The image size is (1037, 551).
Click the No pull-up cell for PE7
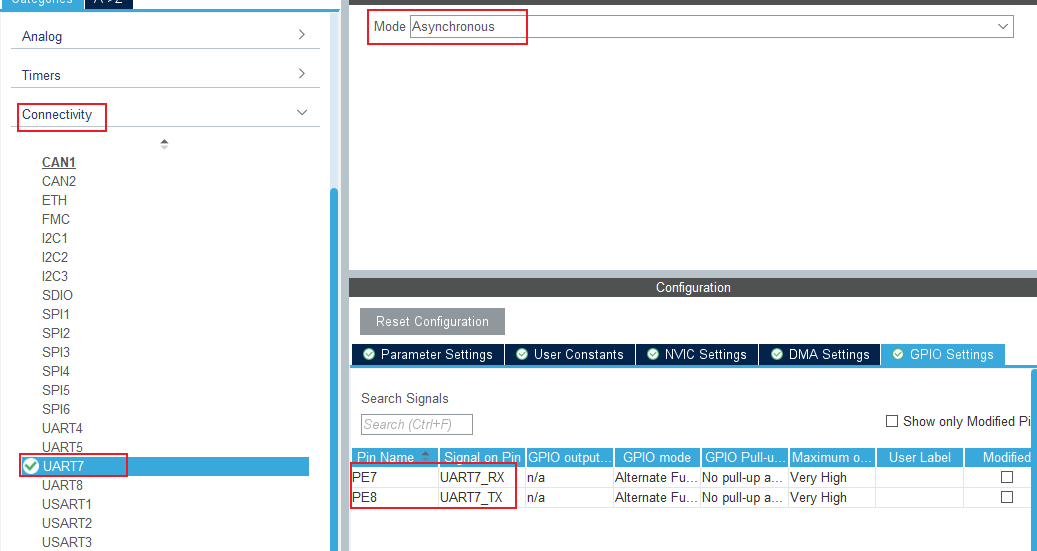(x=744, y=478)
